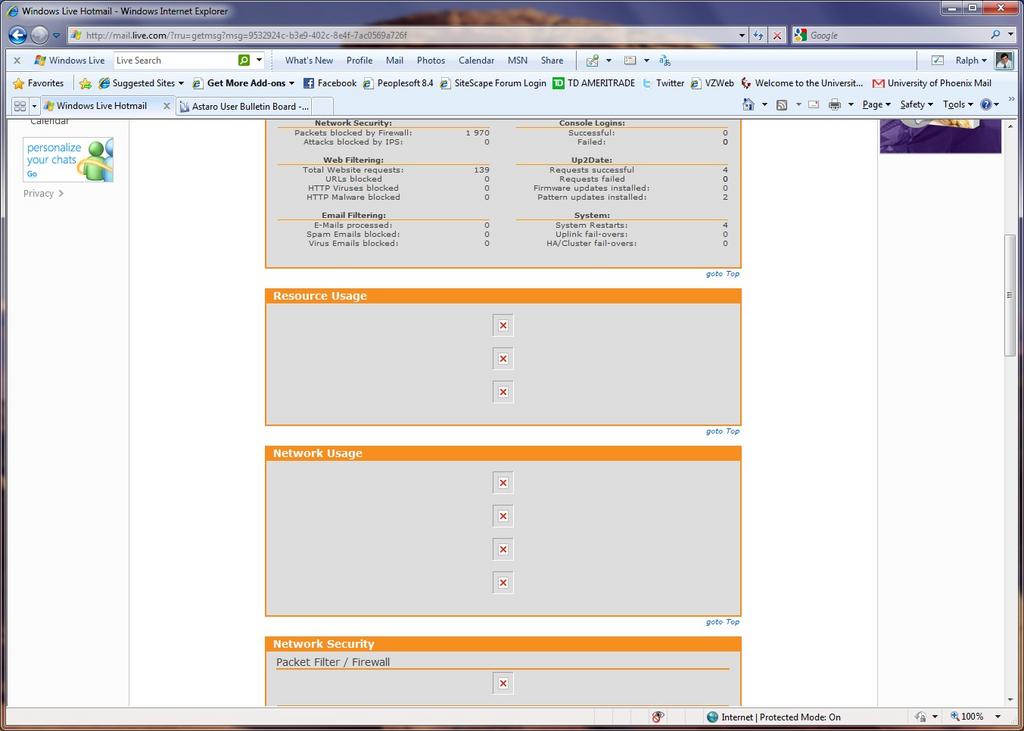Expand Get More Add-ons dropdown

tap(291, 84)
